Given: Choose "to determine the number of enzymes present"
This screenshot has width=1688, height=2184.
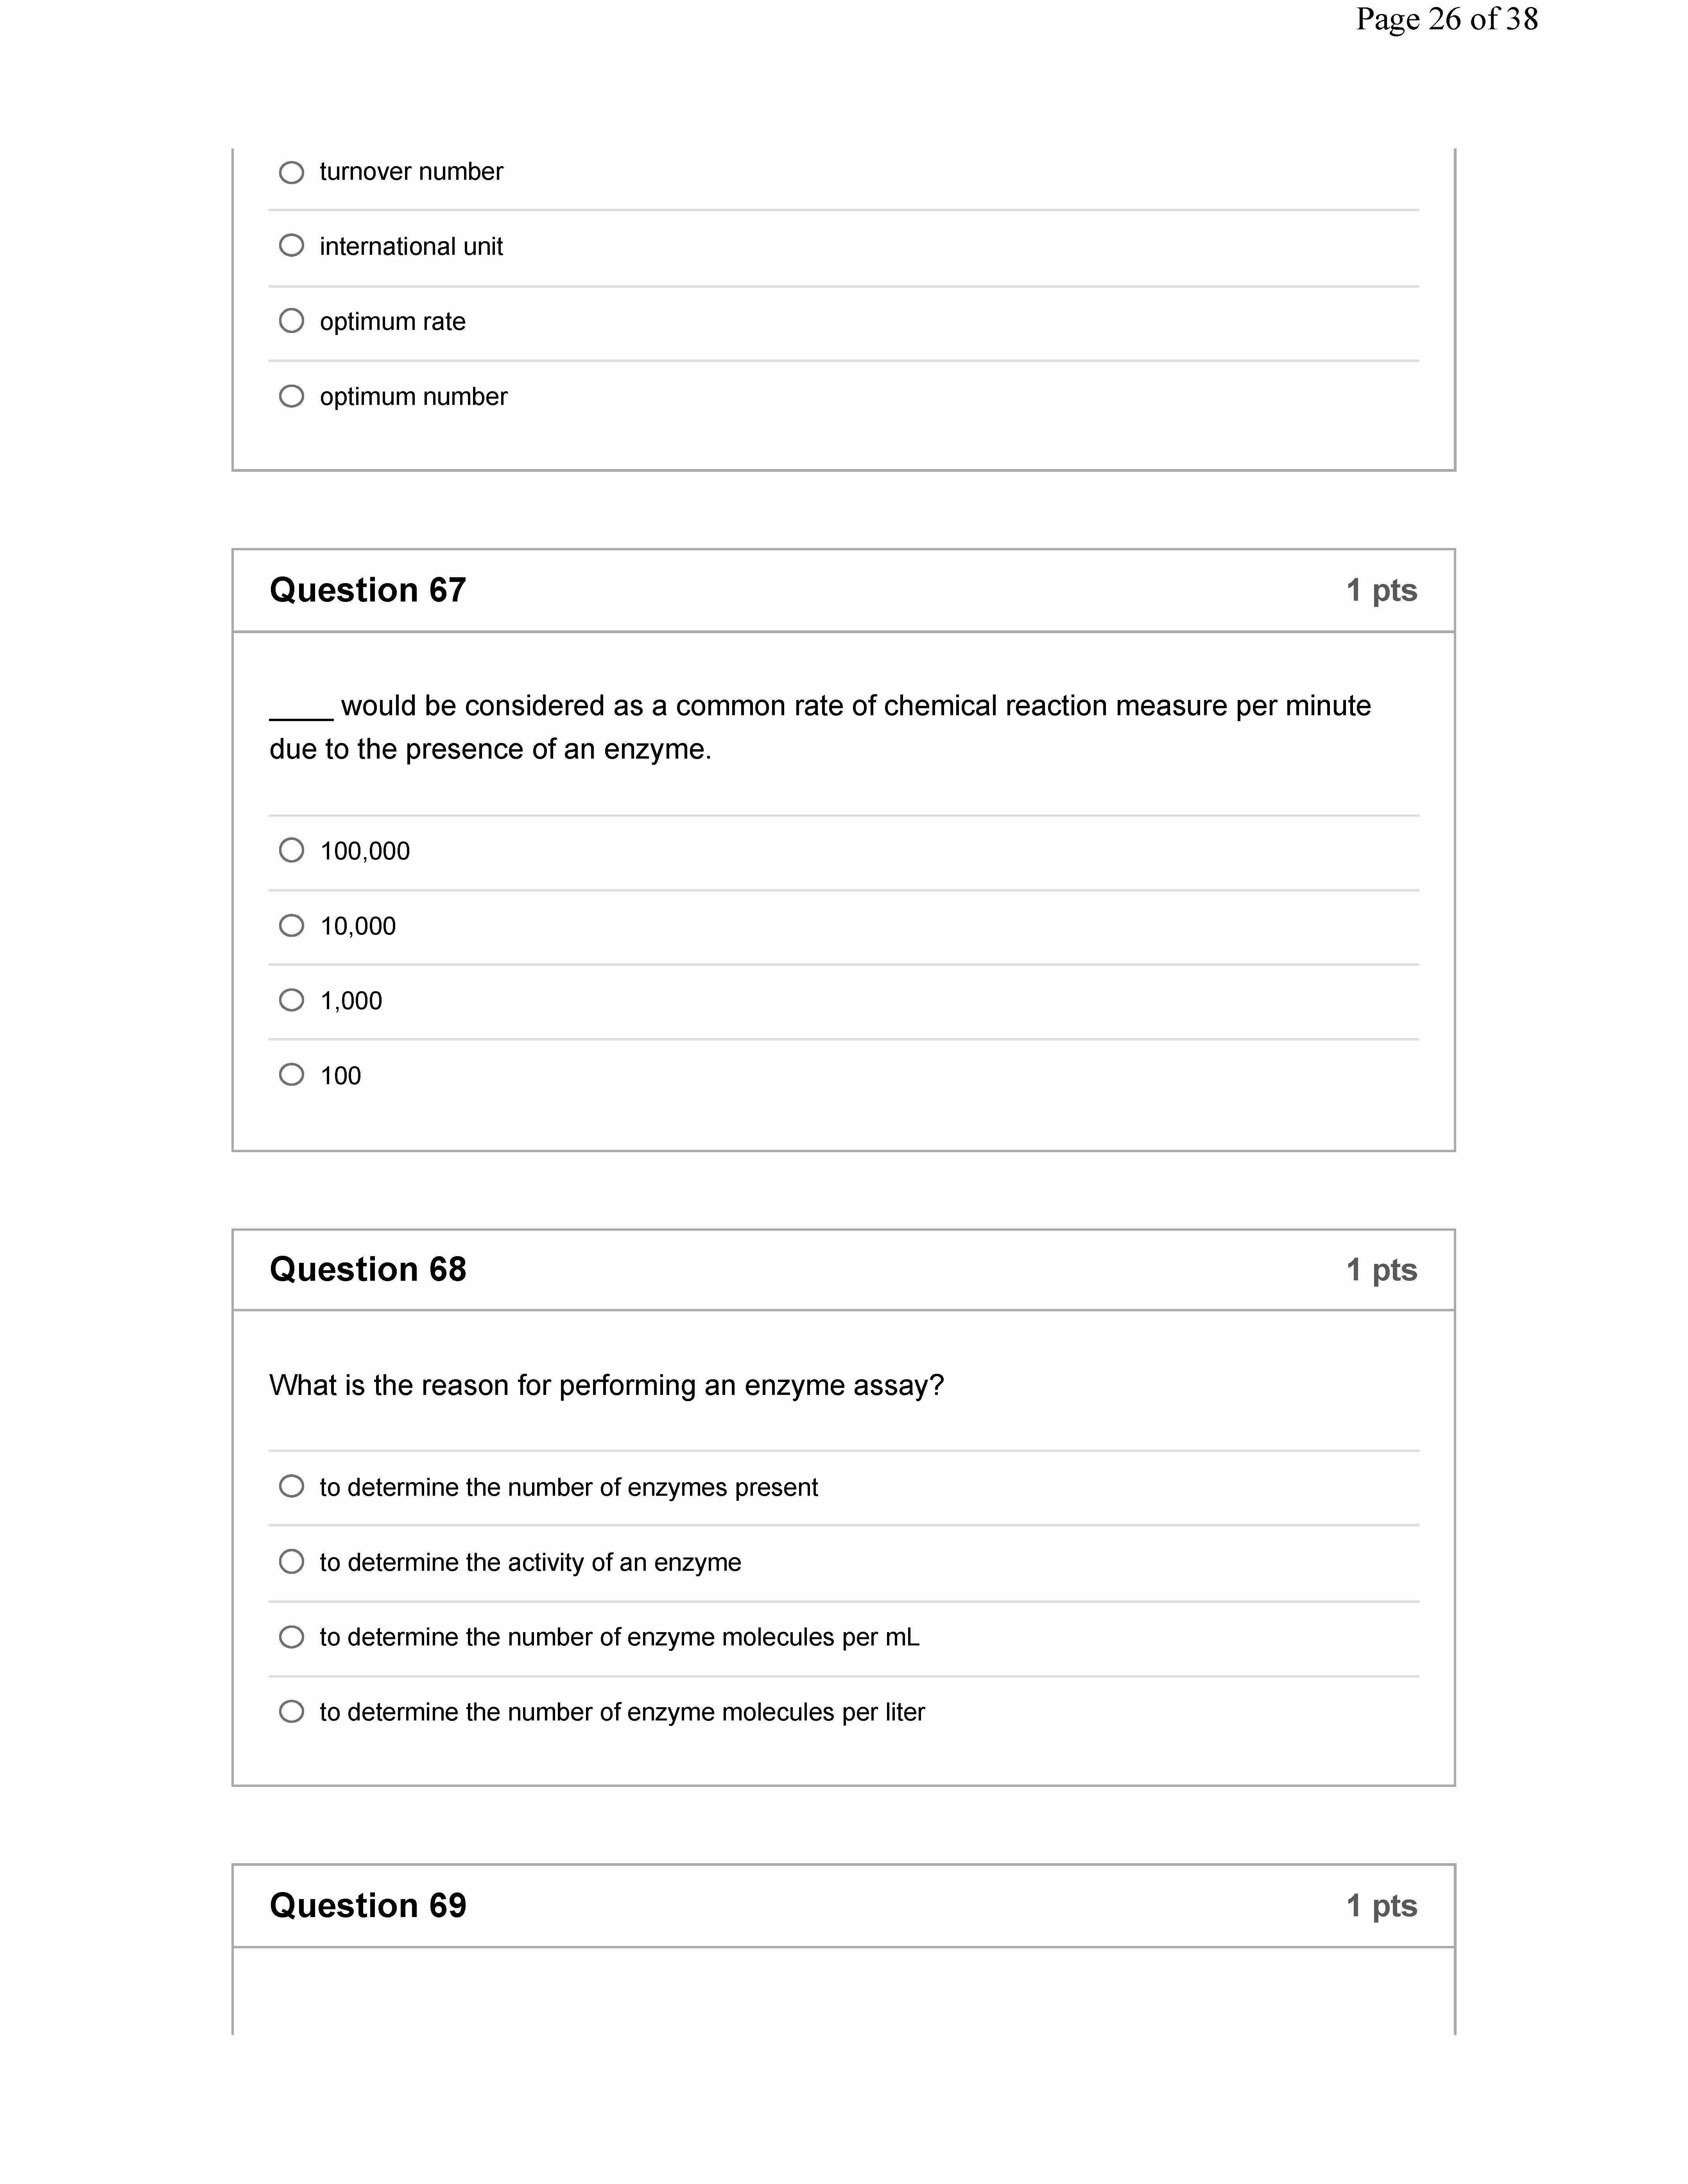Looking at the screenshot, I should [x=291, y=1487].
